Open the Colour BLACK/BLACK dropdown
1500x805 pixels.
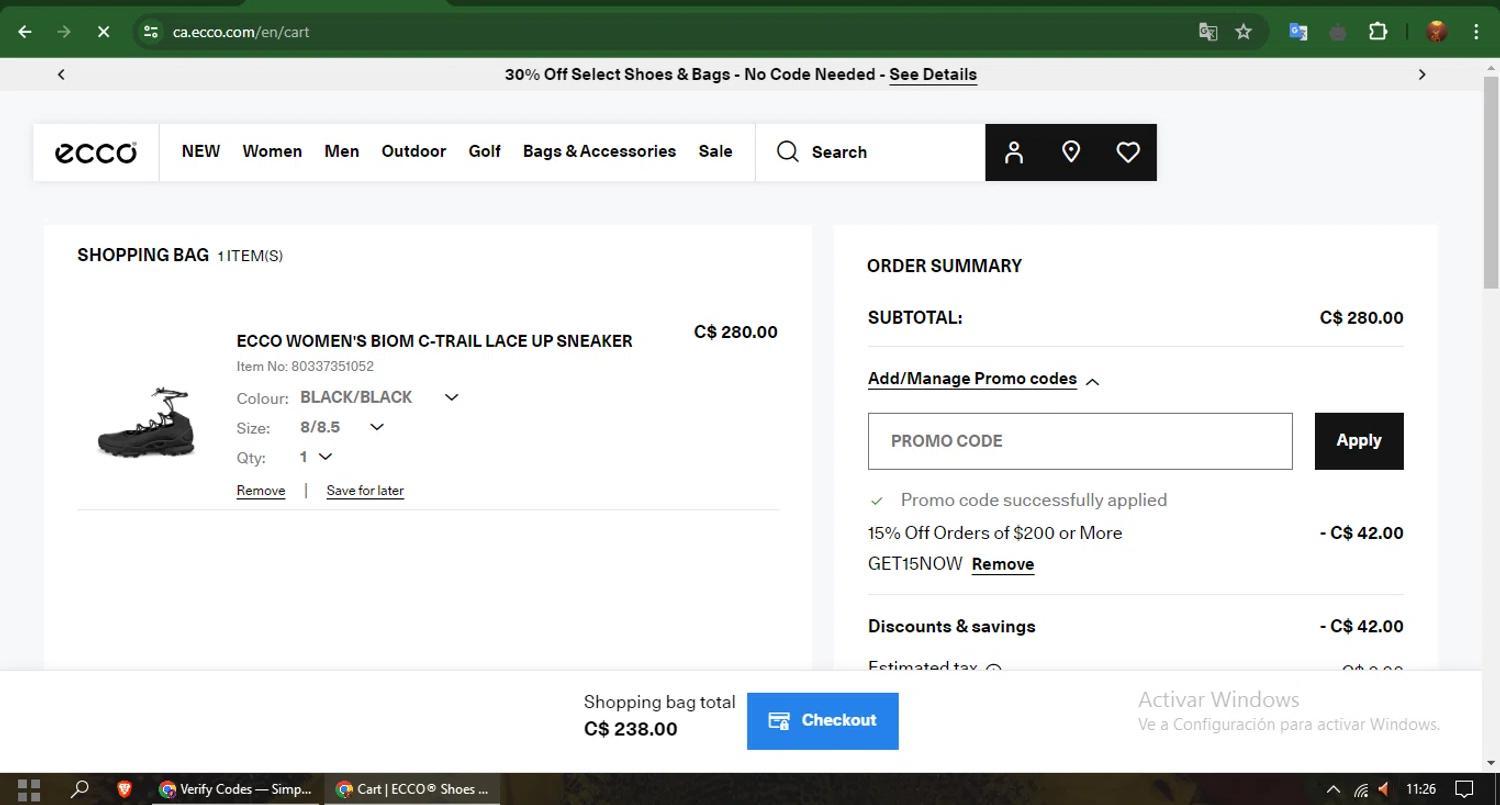pyautogui.click(x=379, y=397)
